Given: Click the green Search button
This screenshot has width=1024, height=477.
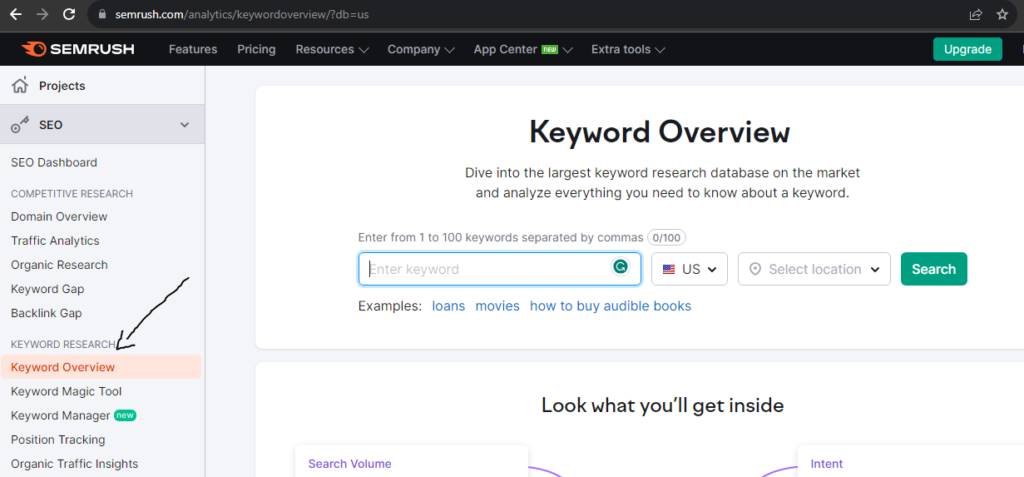Looking at the screenshot, I should coord(934,269).
